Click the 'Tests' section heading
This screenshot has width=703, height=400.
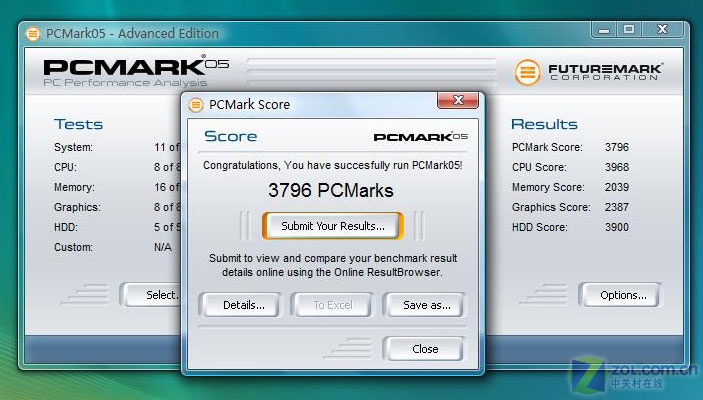coord(78,124)
